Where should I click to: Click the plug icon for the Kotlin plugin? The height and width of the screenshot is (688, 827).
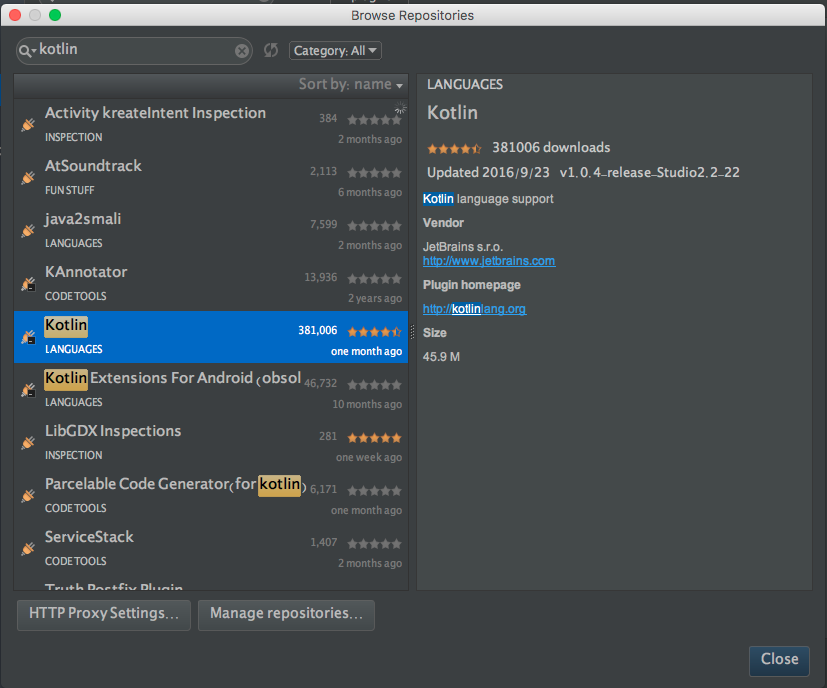tap(28, 337)
